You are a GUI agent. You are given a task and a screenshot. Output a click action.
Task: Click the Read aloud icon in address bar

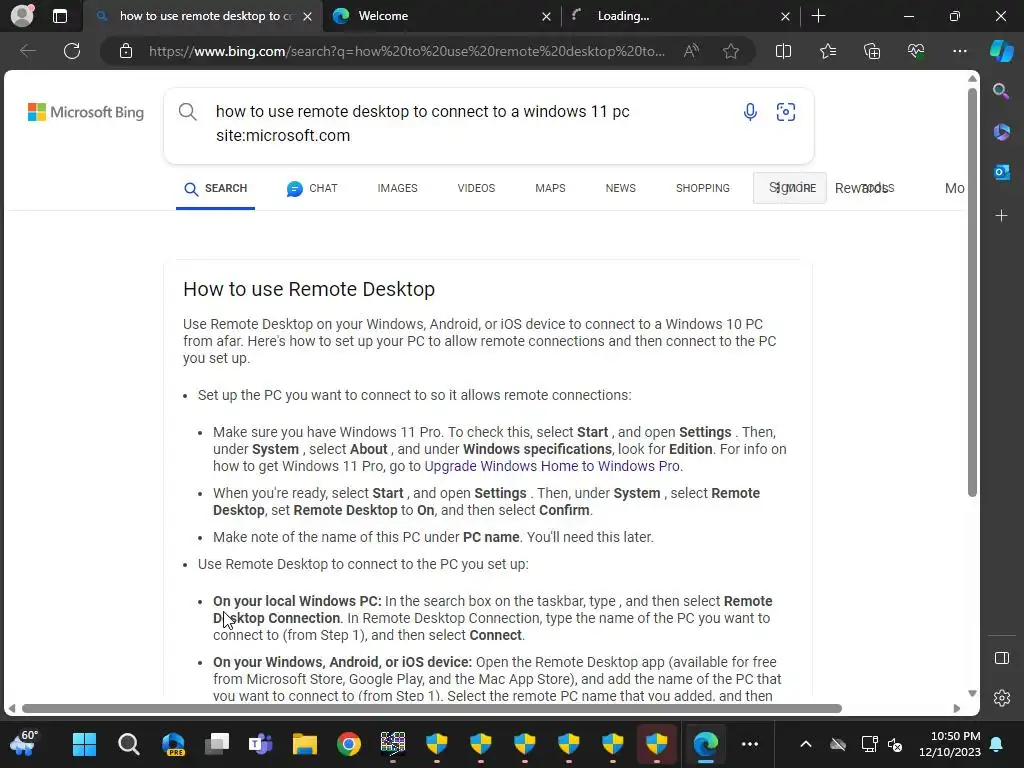691,51
